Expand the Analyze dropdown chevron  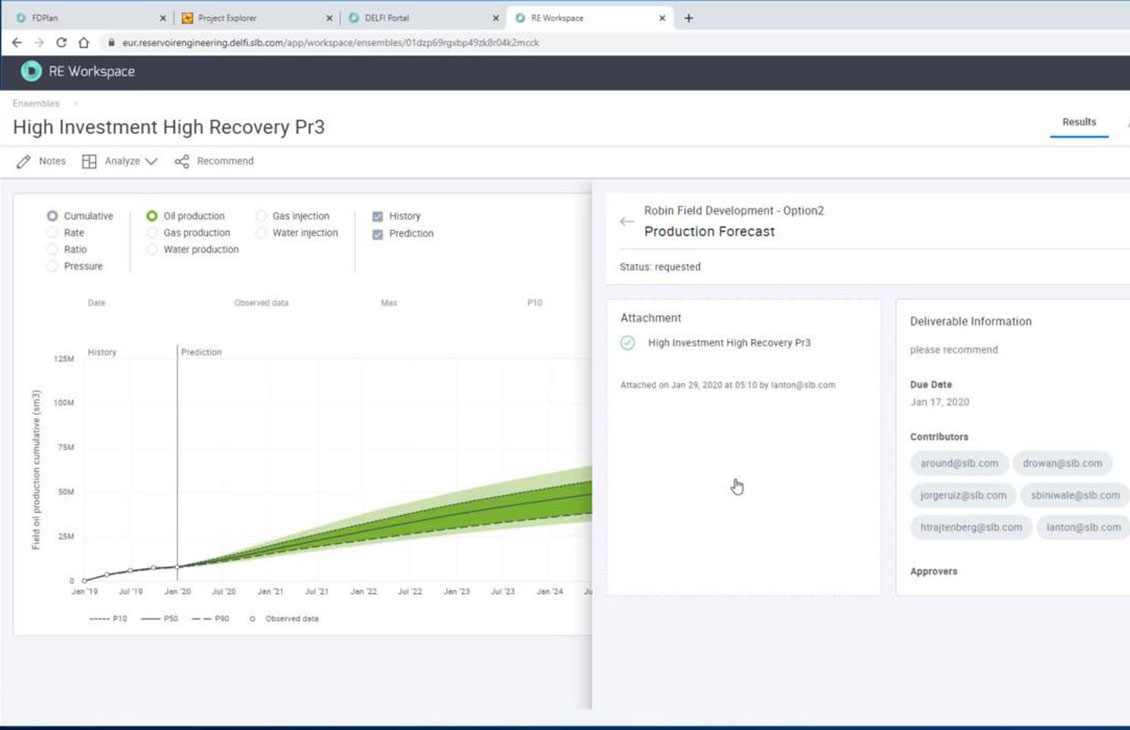151,161
